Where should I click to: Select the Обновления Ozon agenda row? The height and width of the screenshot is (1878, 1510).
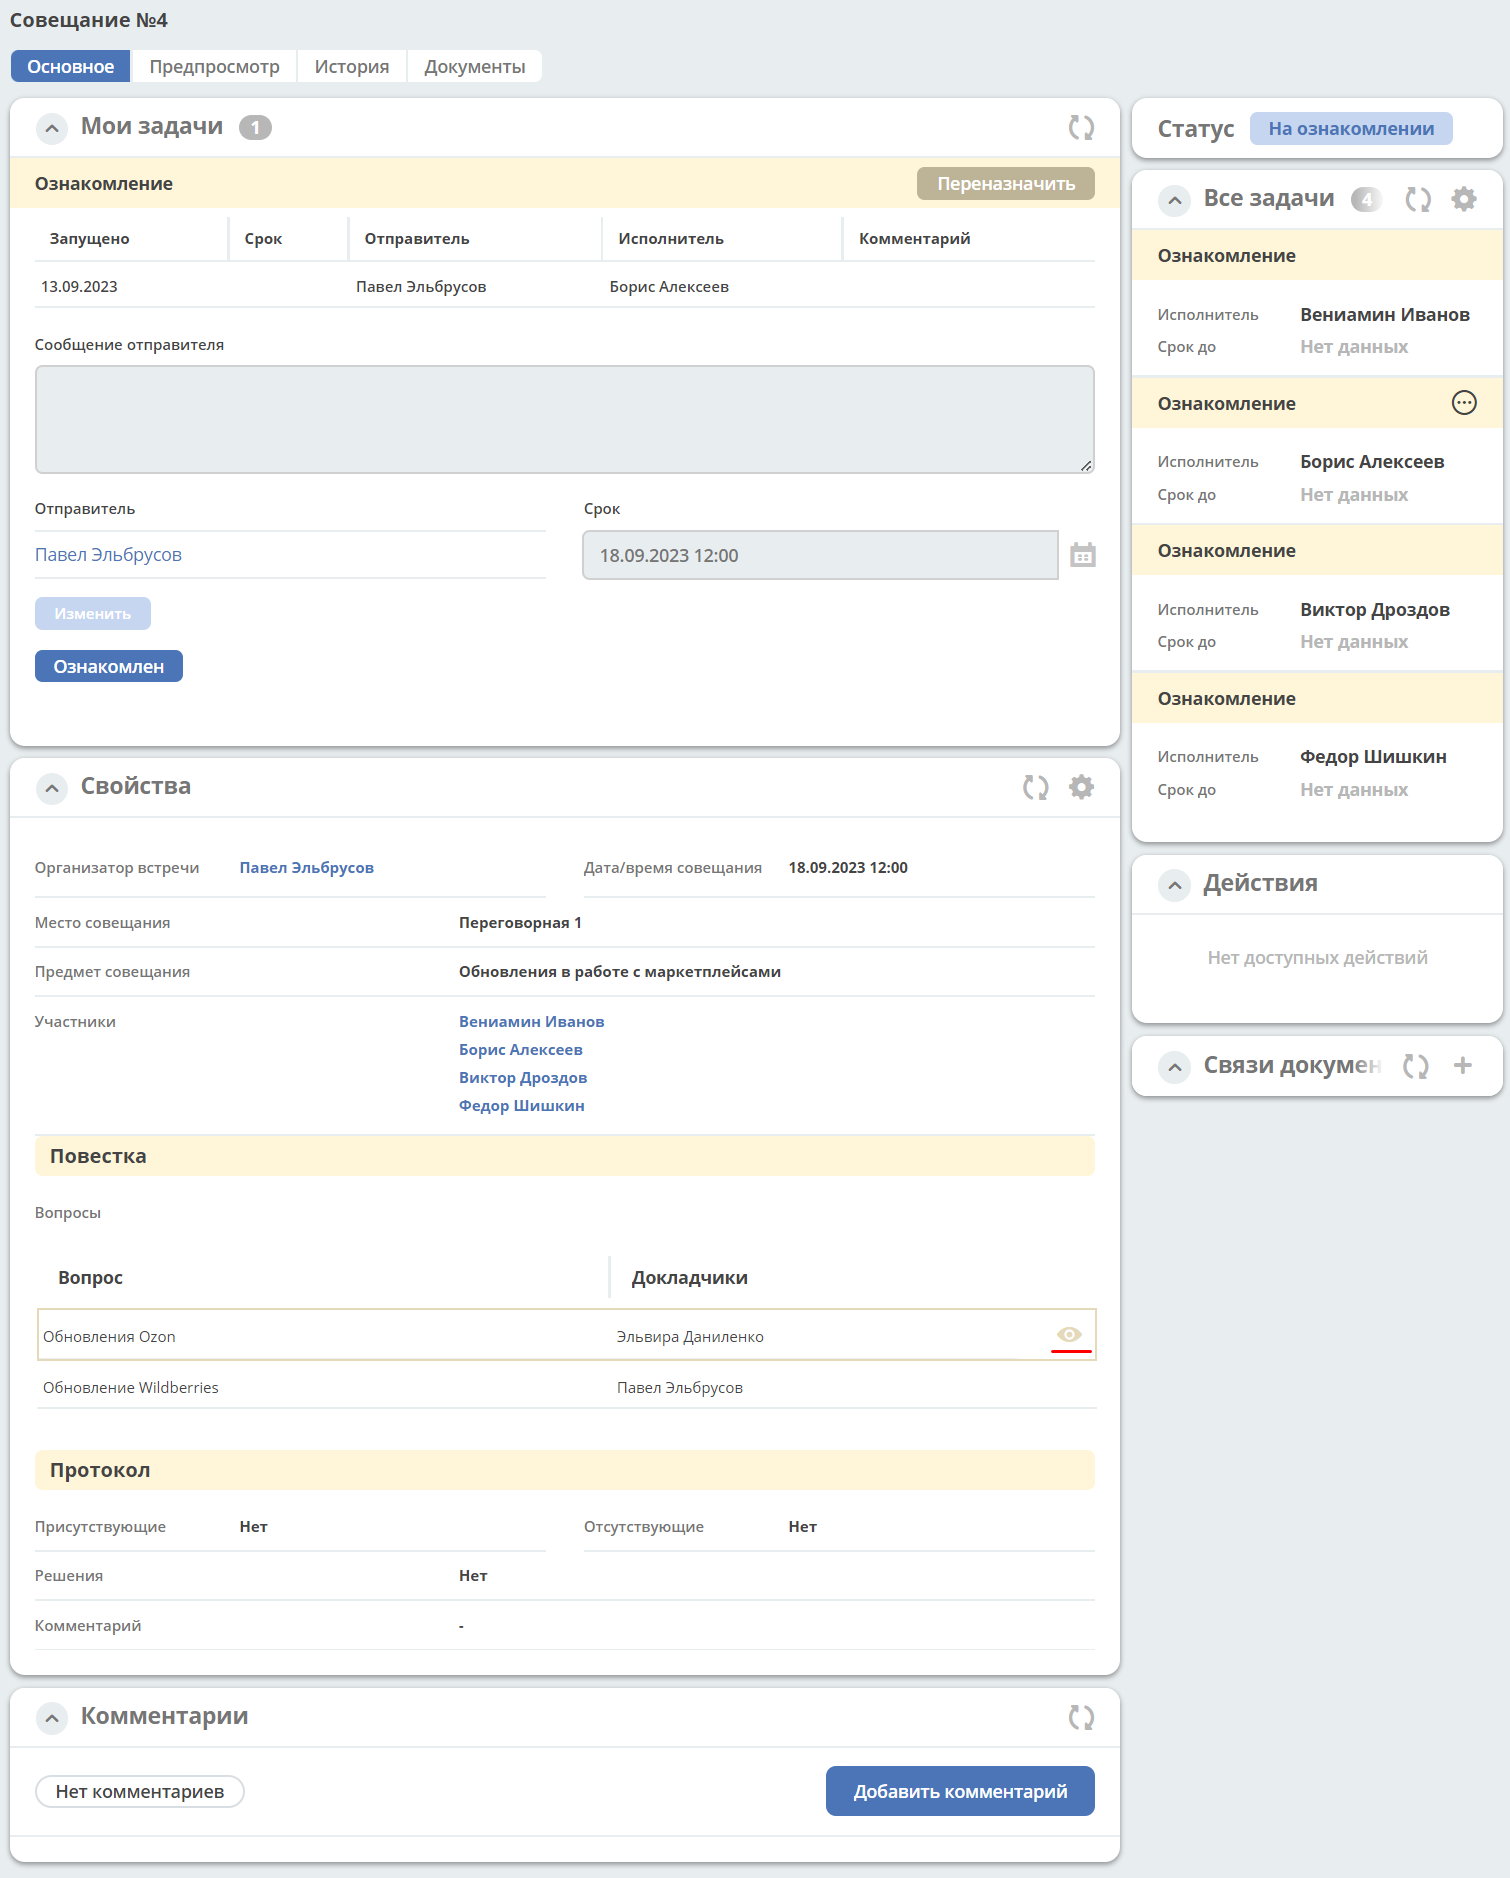tap(567, 1335)
